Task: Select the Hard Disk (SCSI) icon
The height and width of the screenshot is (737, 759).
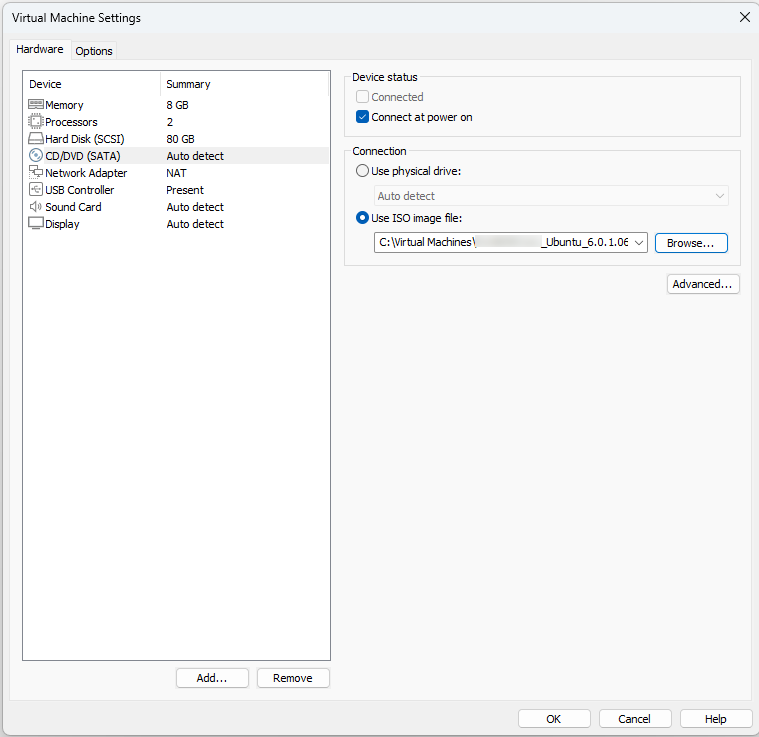Action: [36, 139]
